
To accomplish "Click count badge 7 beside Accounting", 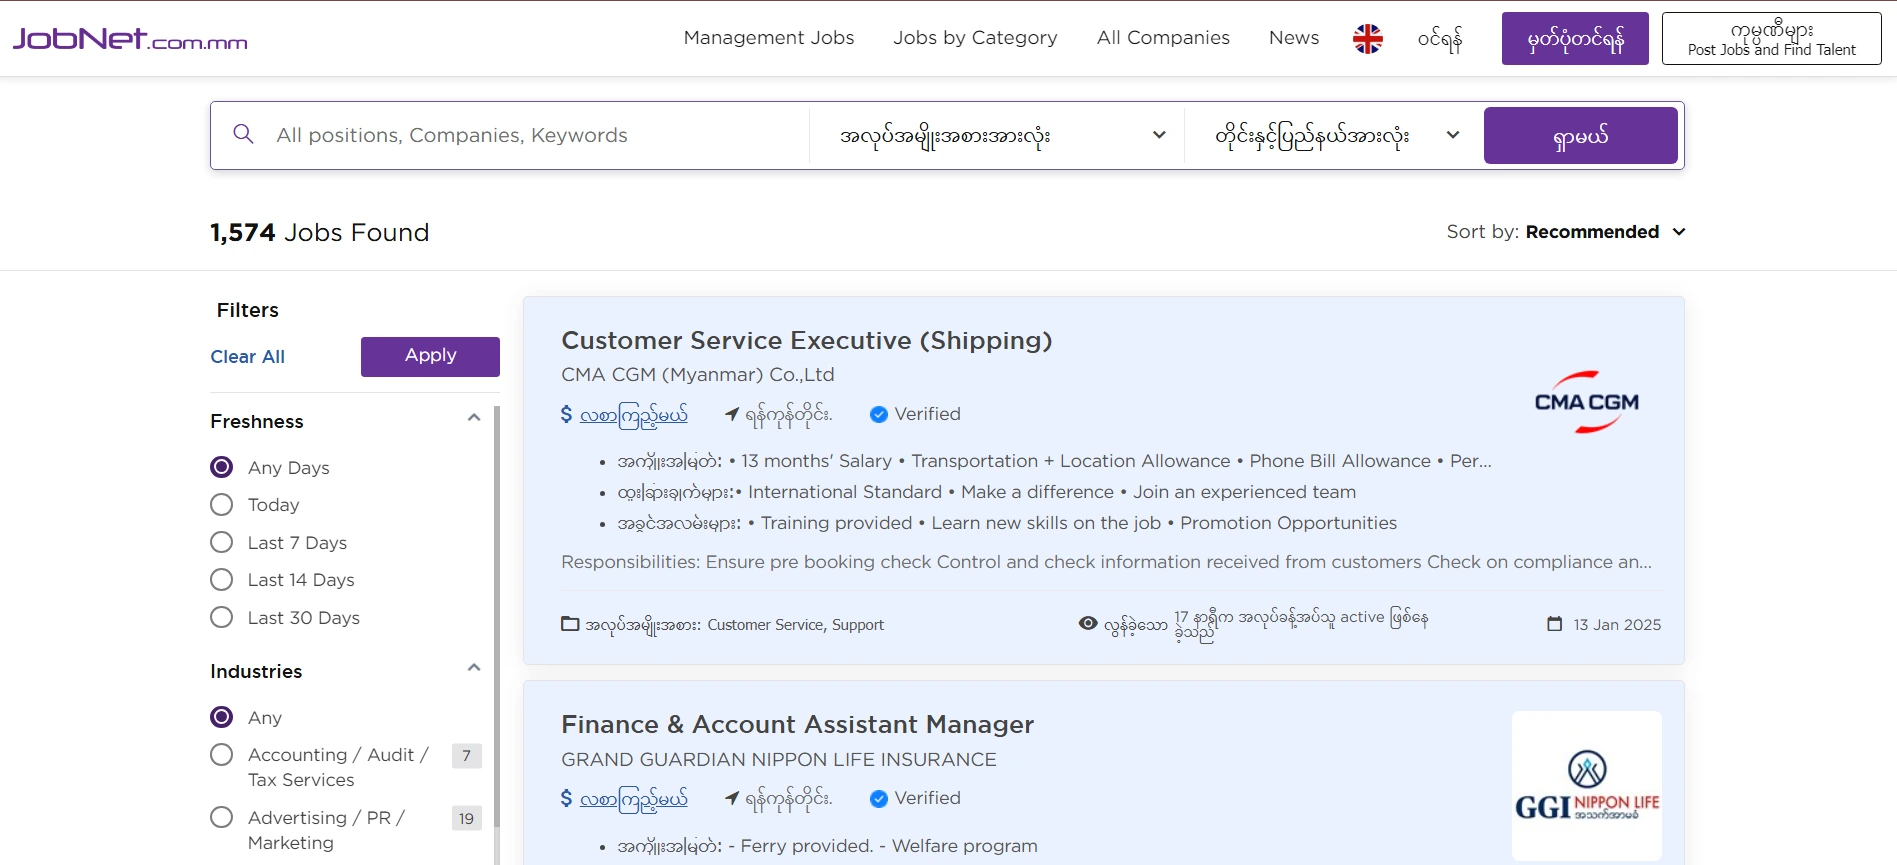I will (466, 756).
